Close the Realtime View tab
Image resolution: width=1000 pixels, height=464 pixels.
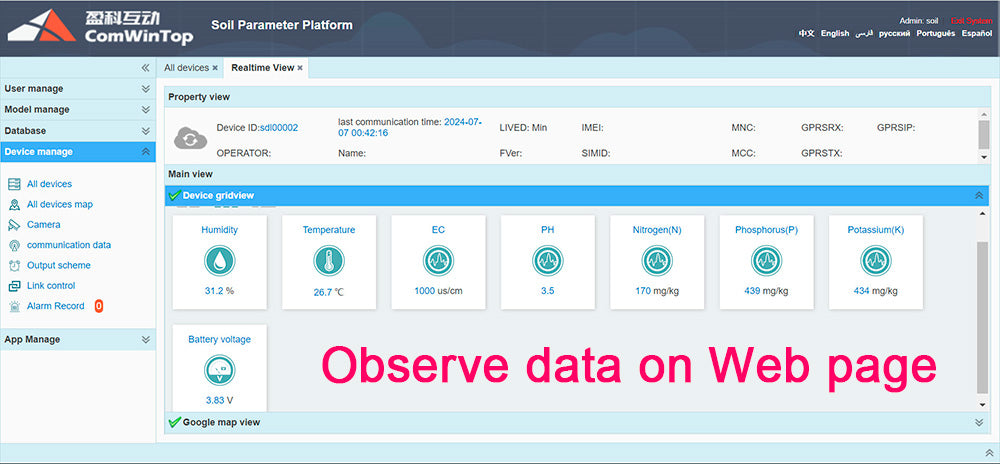pyautogui.click(x=300, y=68)
